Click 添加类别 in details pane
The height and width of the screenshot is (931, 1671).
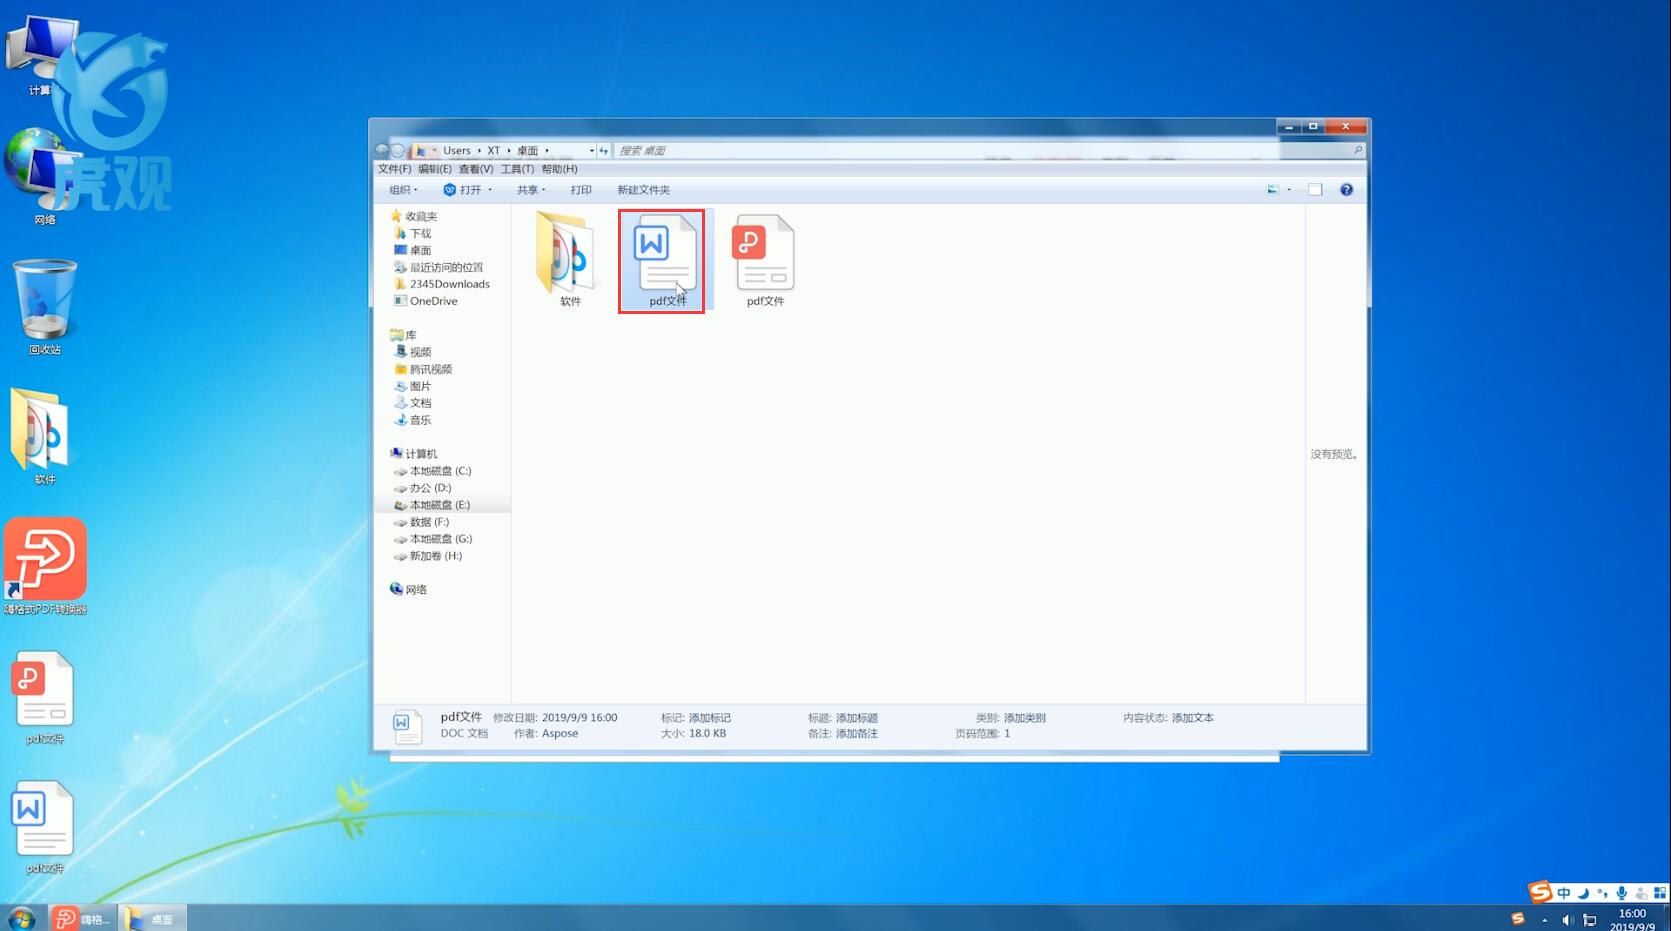click(x=1025, y=718)
